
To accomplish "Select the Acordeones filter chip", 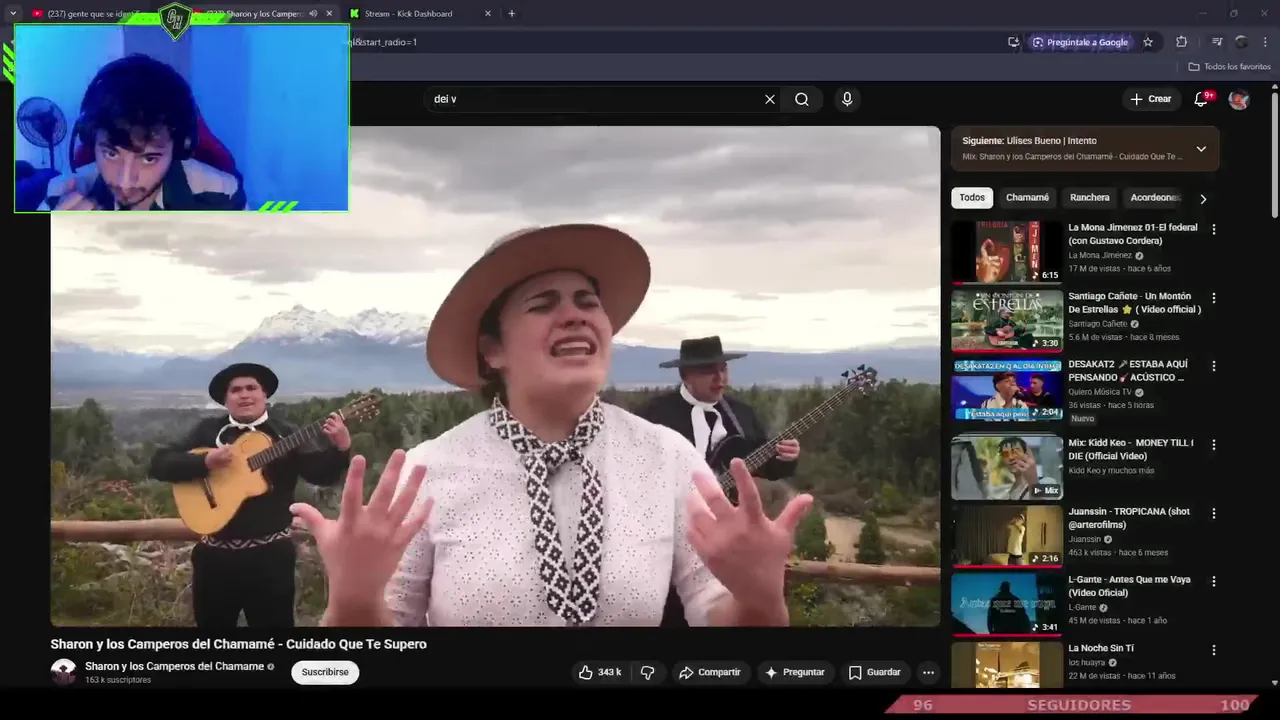I will (1155, 198).
